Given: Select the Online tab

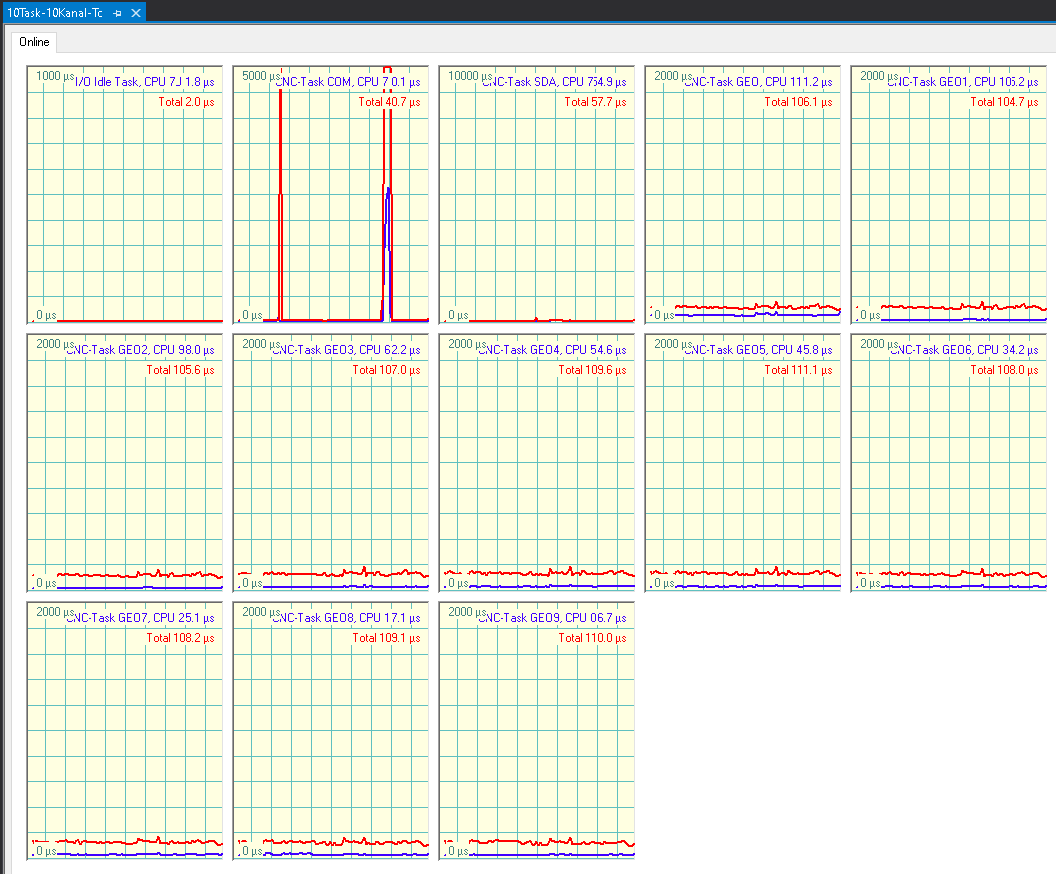Looking at the screenshot, I should pyautogui.click(x=34, y=42).
